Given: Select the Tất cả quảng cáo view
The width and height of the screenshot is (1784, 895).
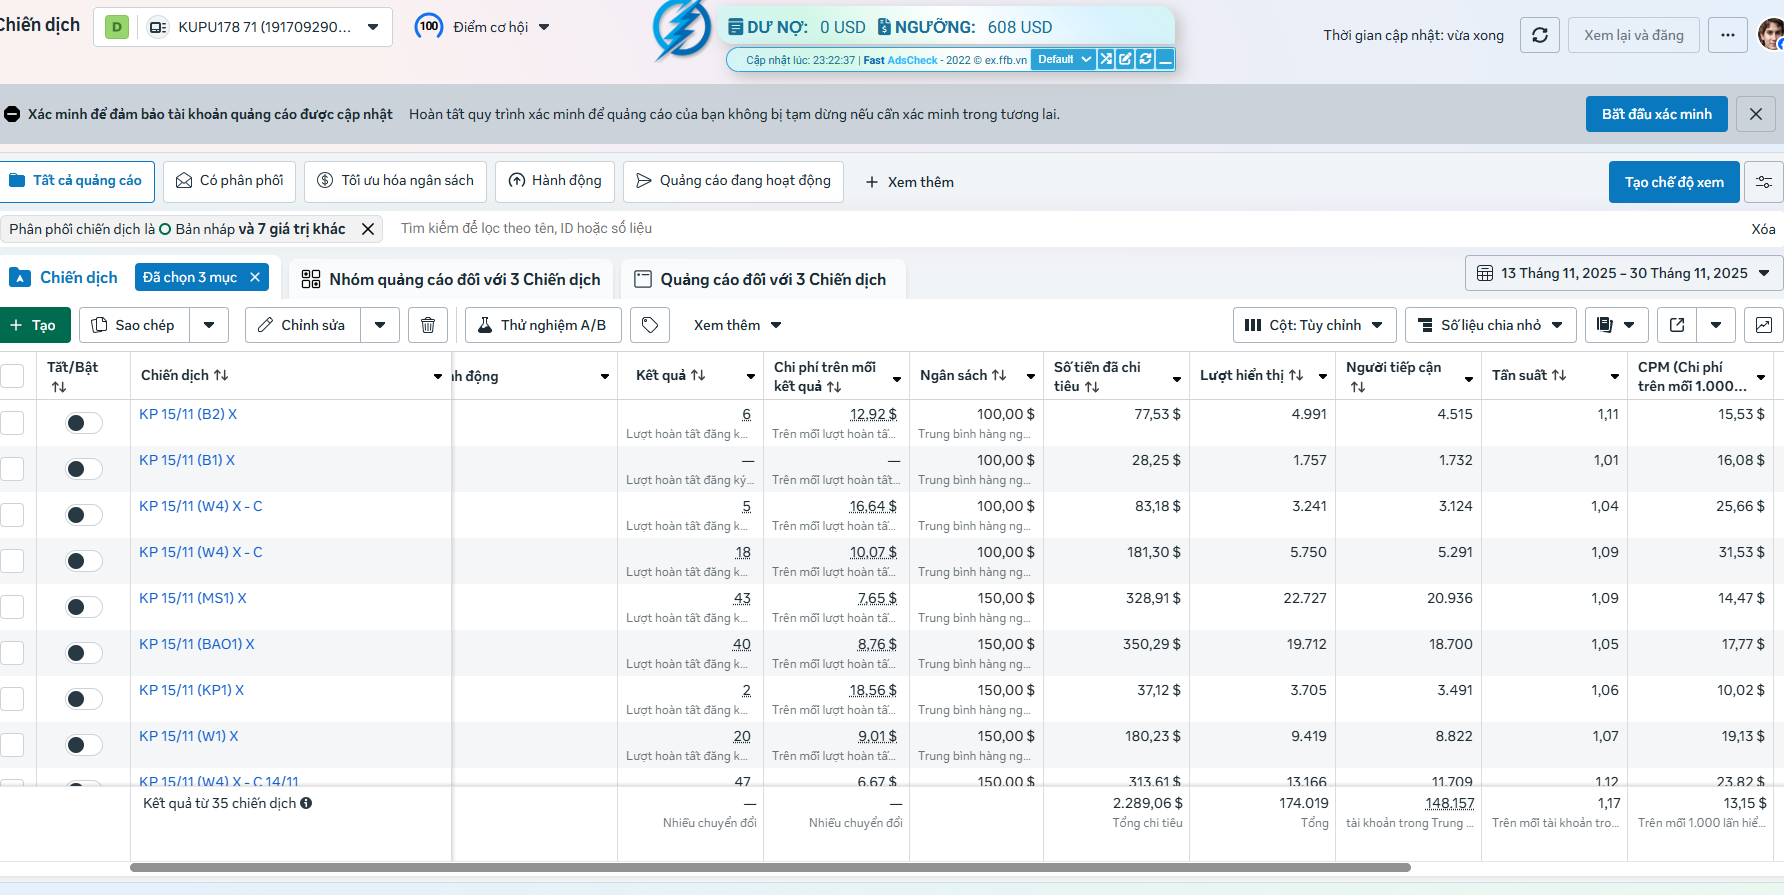Looking at the screenshot, I should (x=76, y=181).
